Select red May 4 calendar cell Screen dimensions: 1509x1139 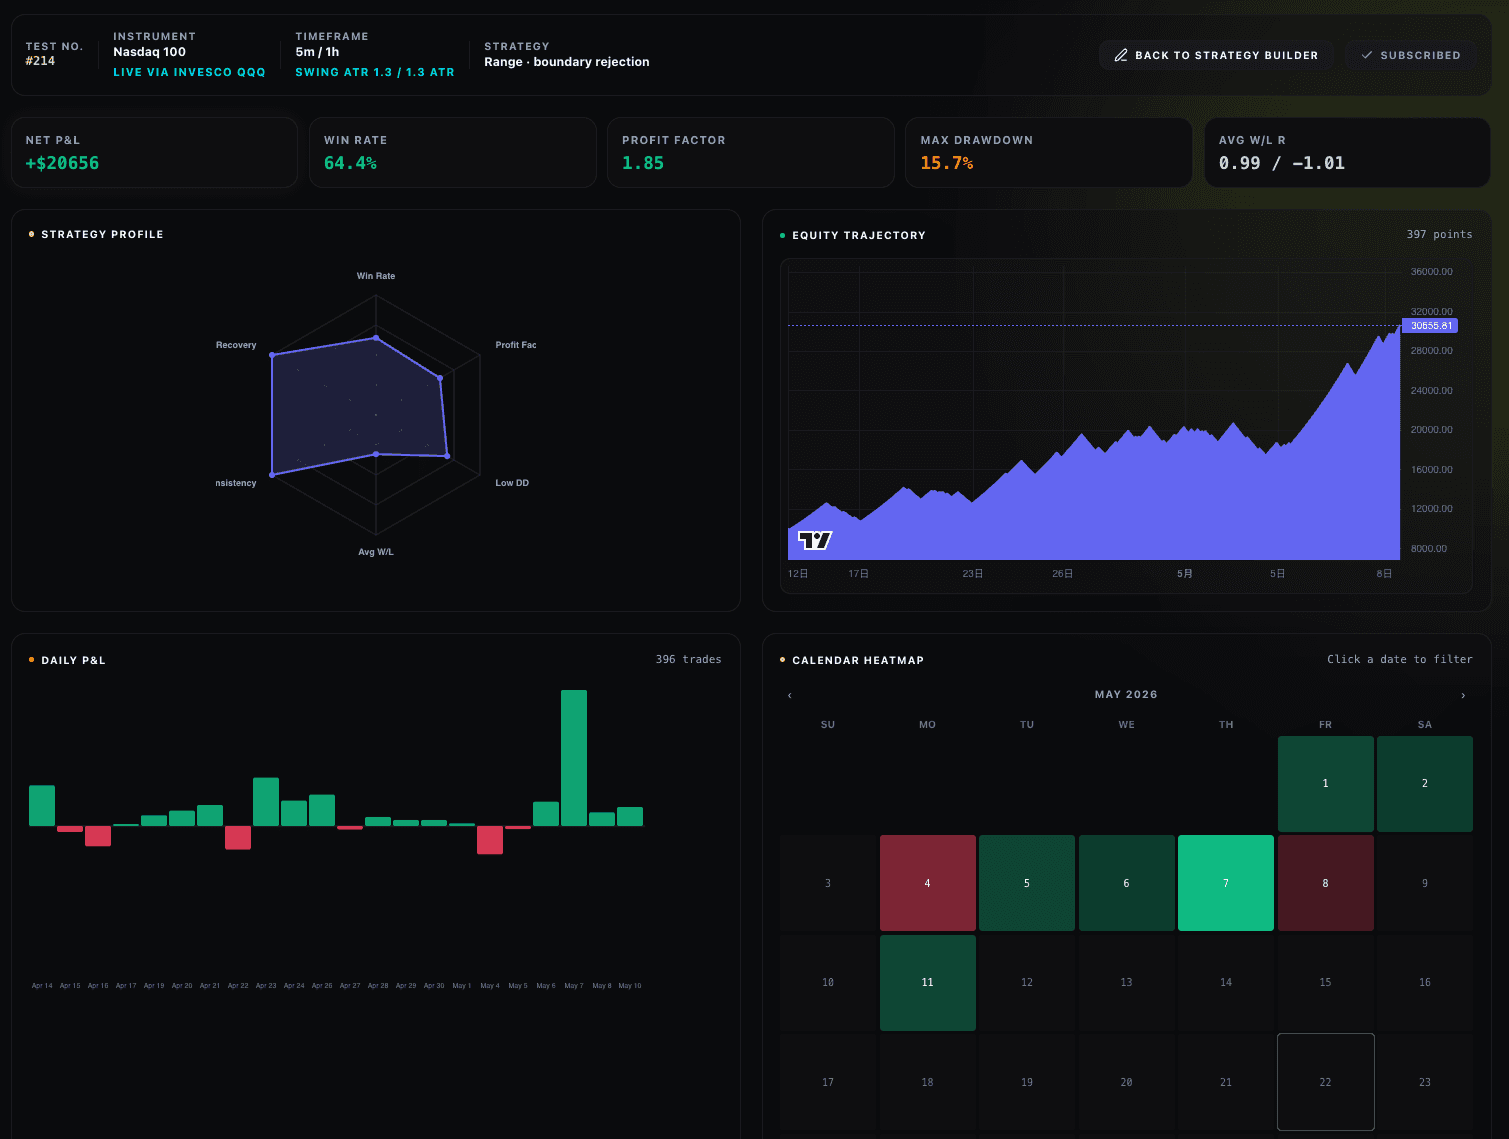click(x=928, y=883)
